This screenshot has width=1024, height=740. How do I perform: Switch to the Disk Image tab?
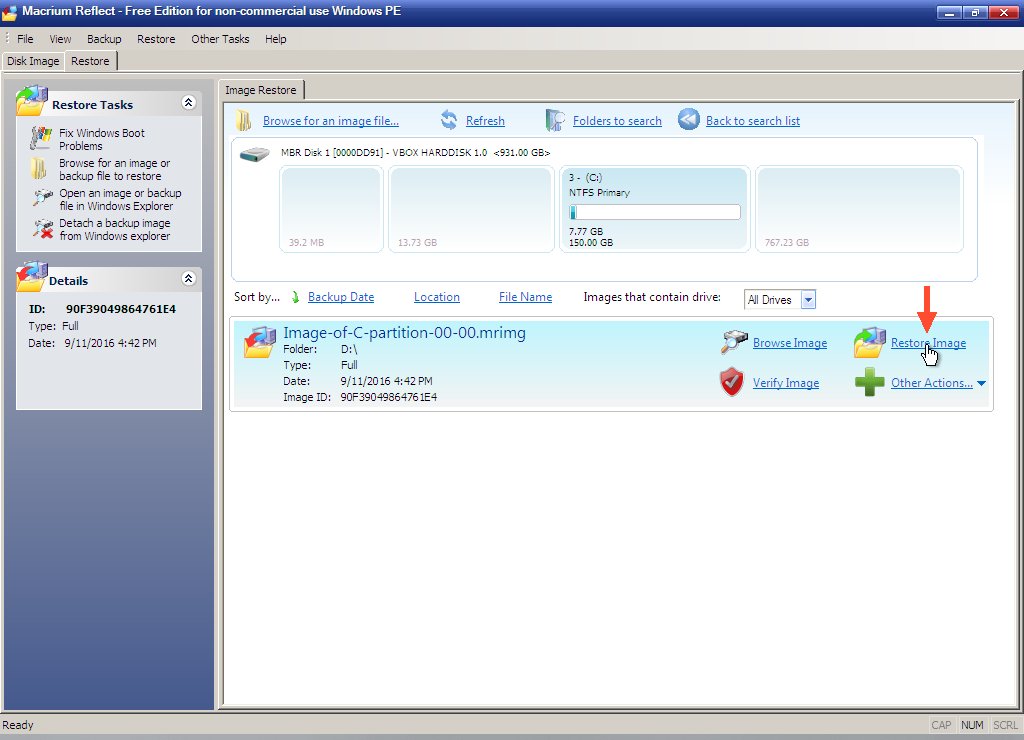click(33, 61)
